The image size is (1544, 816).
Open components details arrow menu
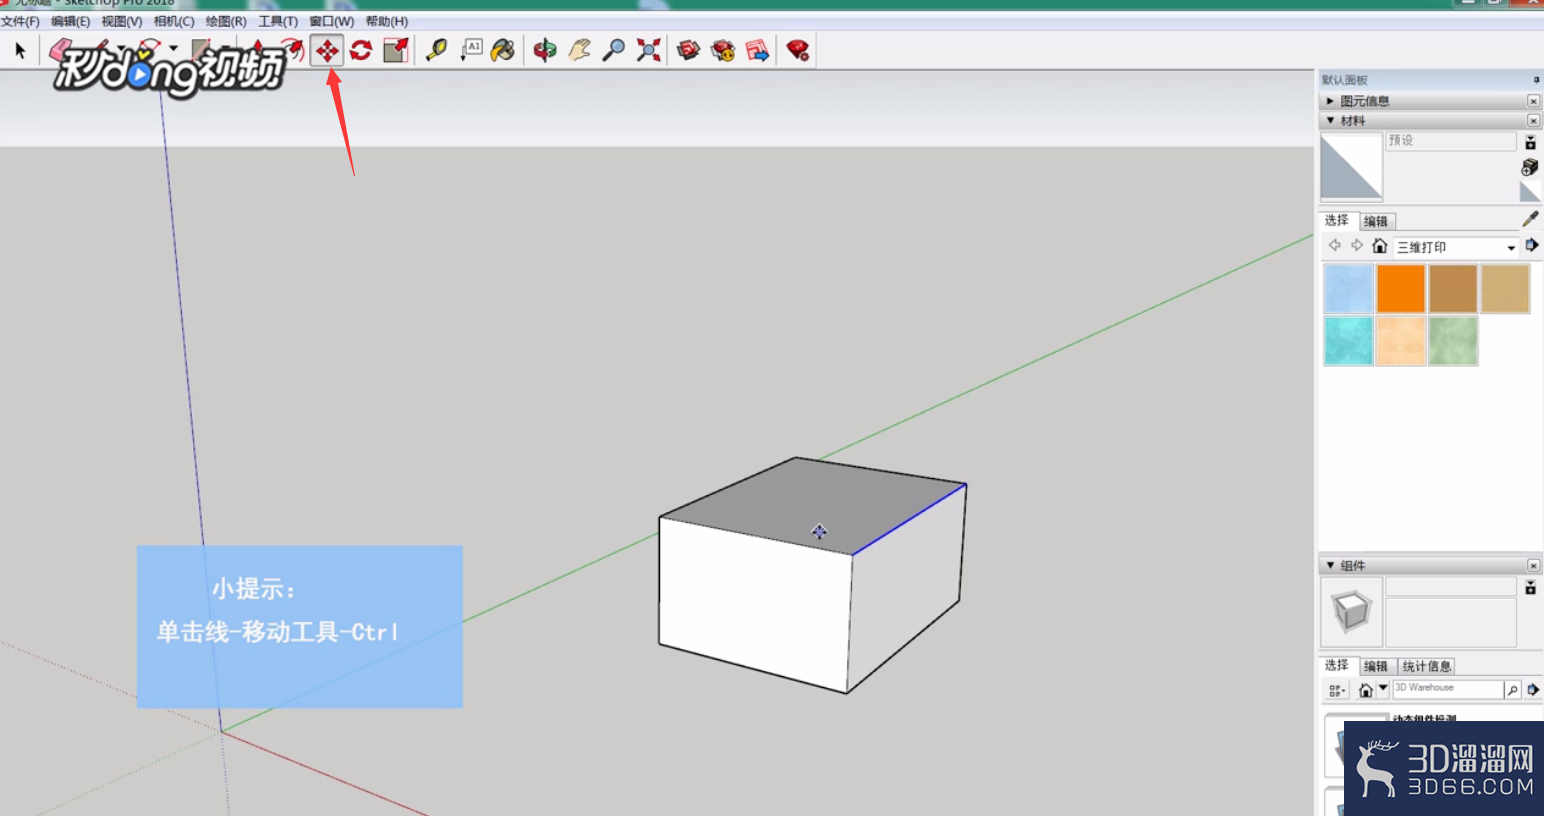pos(1533,690)
